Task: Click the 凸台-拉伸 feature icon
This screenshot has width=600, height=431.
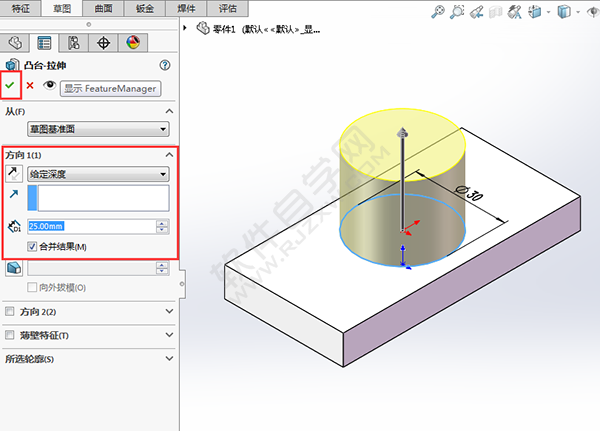Action: pos(12,65)
